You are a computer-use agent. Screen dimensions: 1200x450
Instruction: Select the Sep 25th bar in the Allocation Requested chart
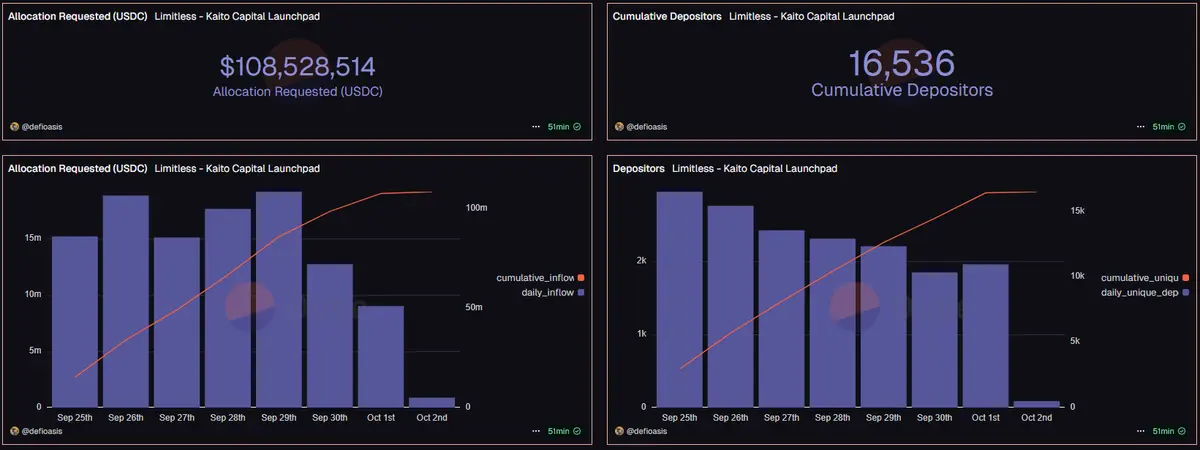click(x=75, y=322)
